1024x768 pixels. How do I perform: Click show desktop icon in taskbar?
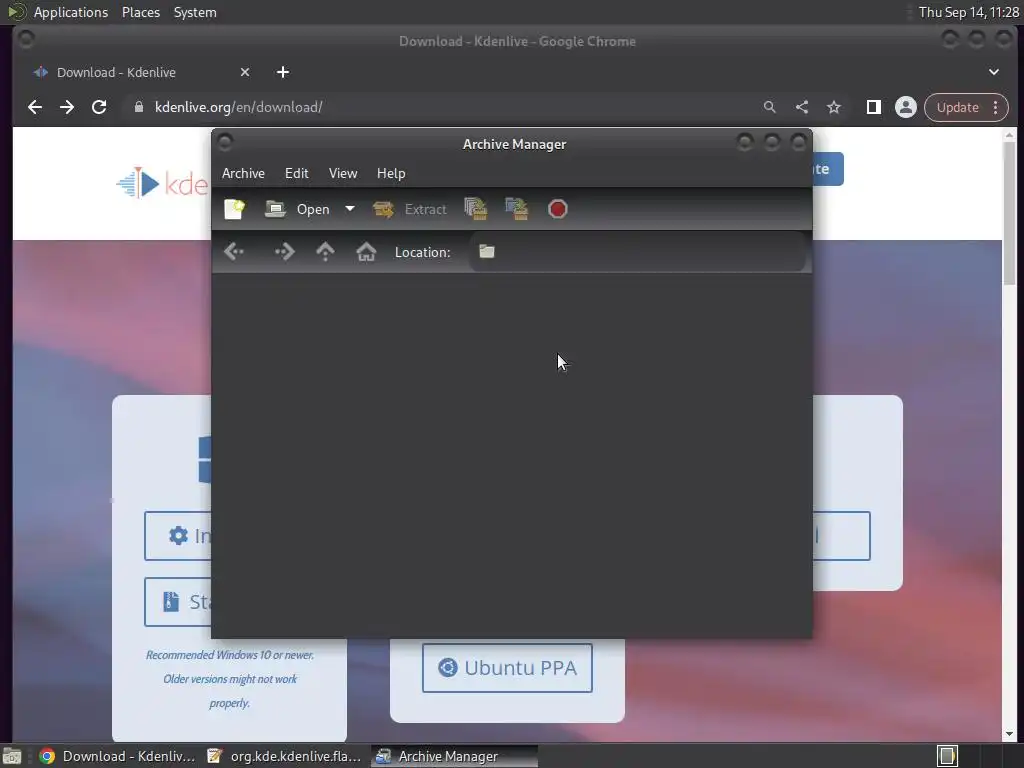tap(12, 756)
